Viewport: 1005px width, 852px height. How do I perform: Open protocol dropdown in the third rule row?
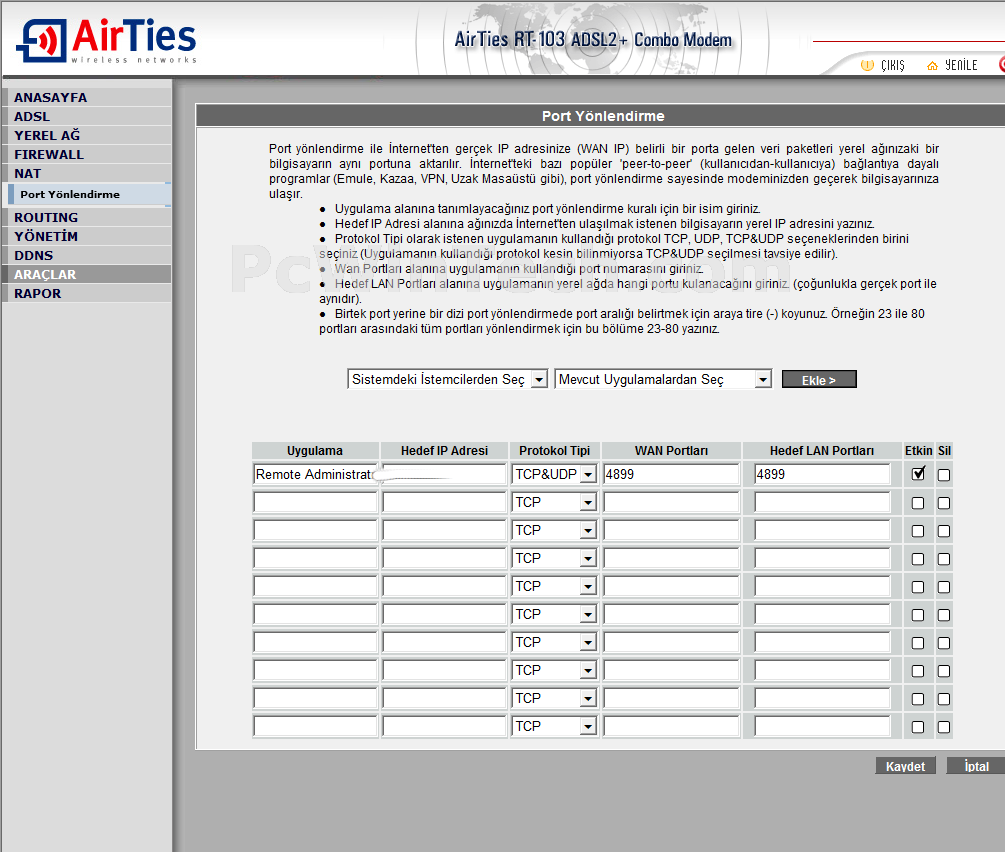554,530
